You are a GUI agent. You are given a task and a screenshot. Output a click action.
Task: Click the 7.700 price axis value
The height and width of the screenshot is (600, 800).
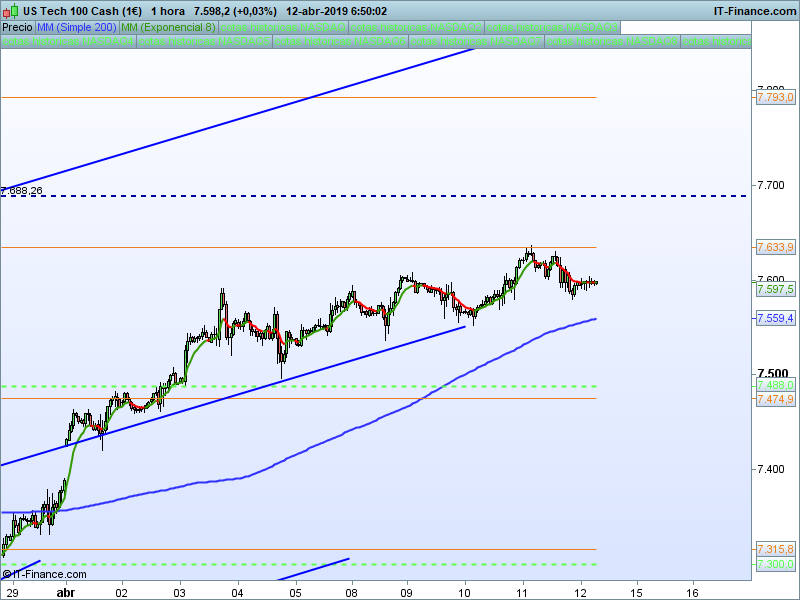point(770,185)
